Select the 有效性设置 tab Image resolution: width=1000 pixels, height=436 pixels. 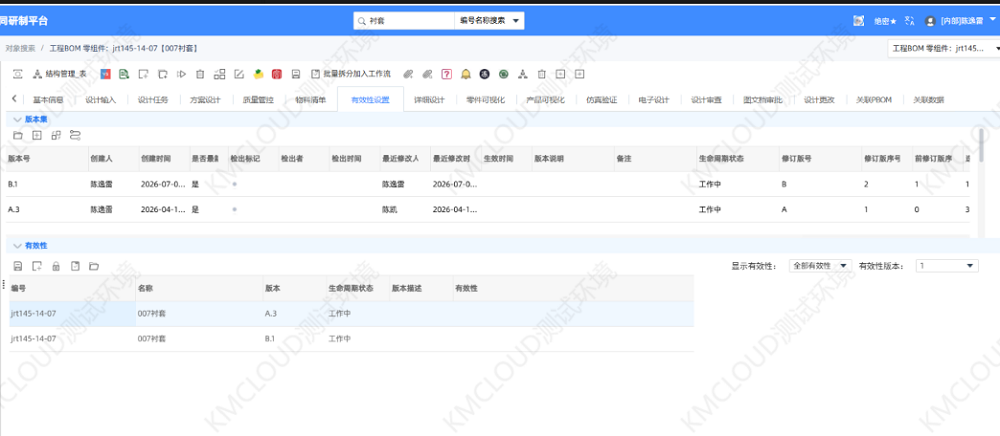[x=370, y=99]
